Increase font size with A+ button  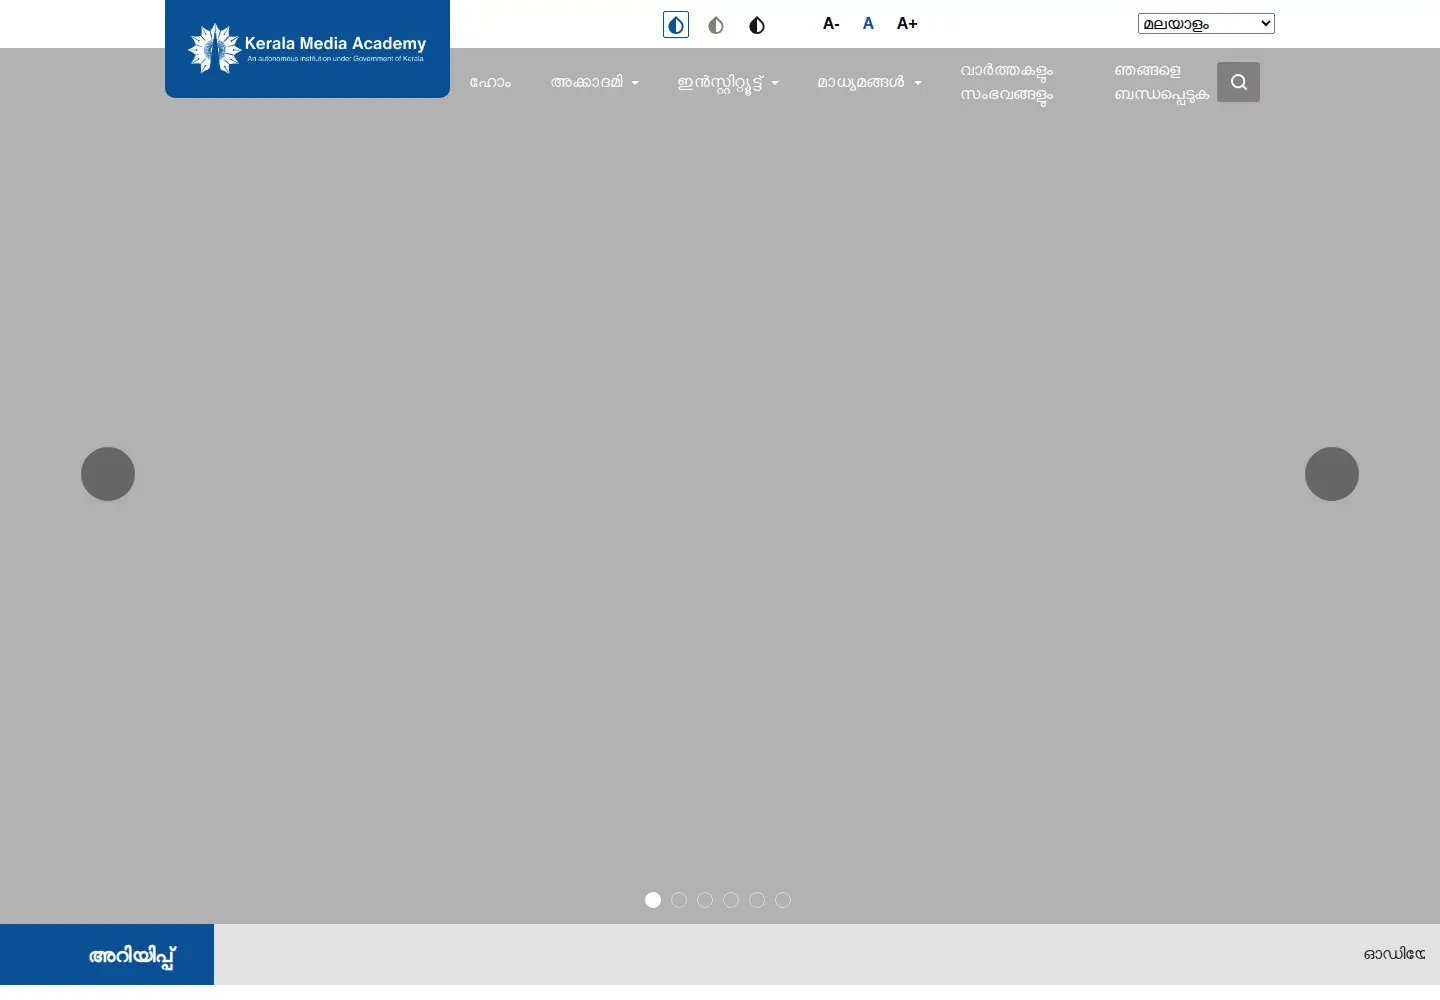pos(907,24)
